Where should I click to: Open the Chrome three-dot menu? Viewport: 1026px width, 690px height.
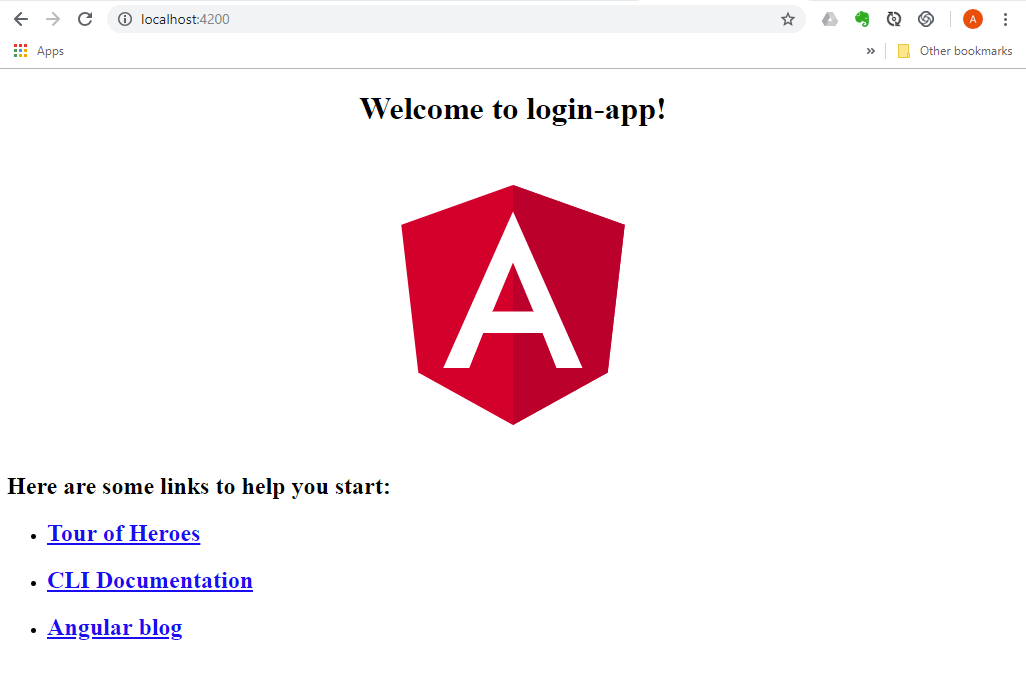click(1004, 18)
